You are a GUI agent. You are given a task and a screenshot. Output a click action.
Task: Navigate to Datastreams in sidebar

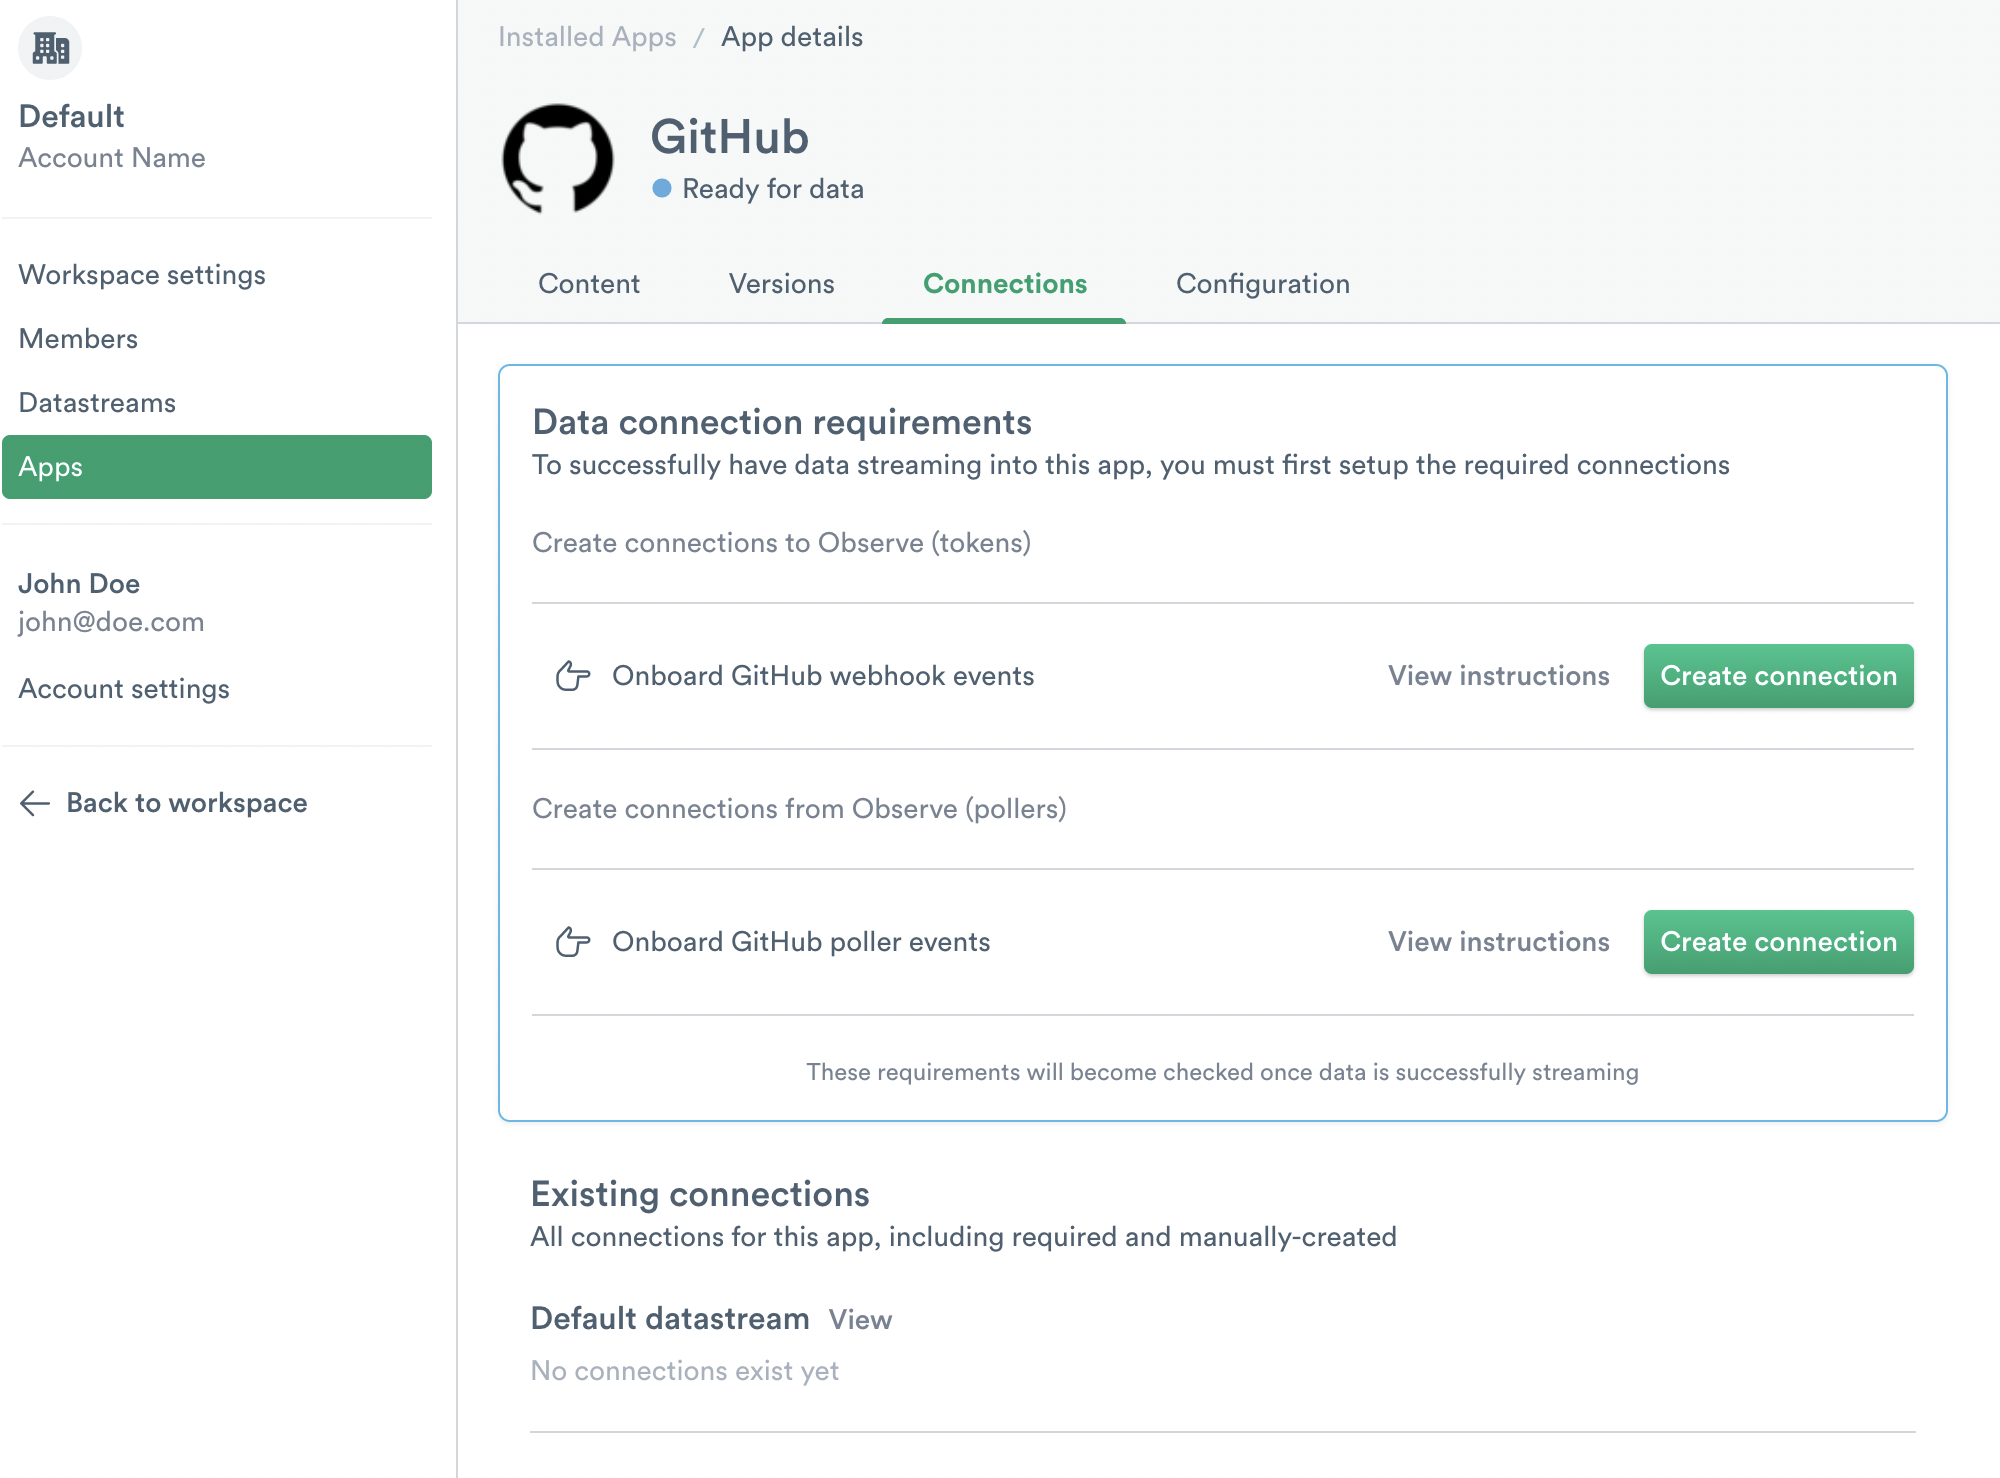pos(97,403)
